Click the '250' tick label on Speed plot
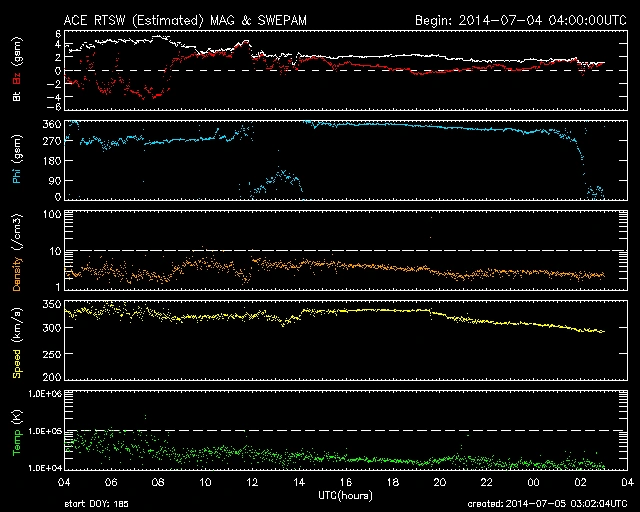 coord(52,354)
